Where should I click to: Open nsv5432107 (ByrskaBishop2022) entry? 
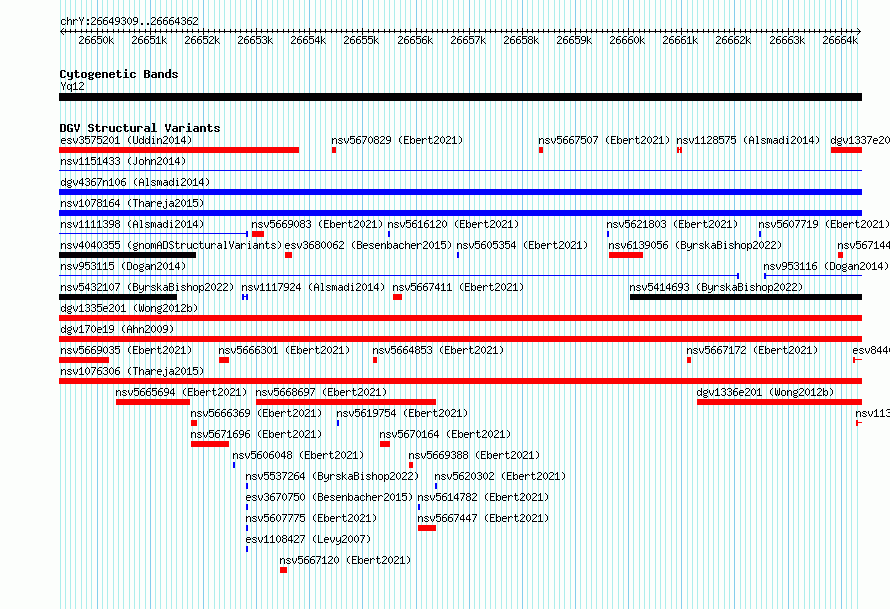(147, 287)
